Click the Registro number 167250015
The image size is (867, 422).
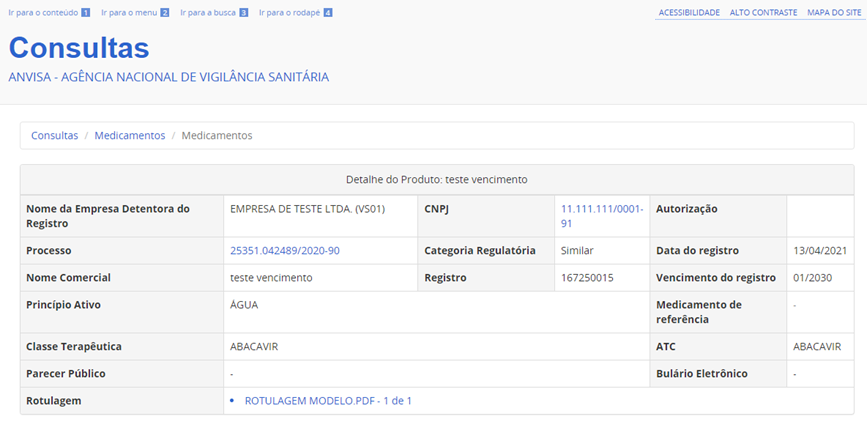[587, 277]
